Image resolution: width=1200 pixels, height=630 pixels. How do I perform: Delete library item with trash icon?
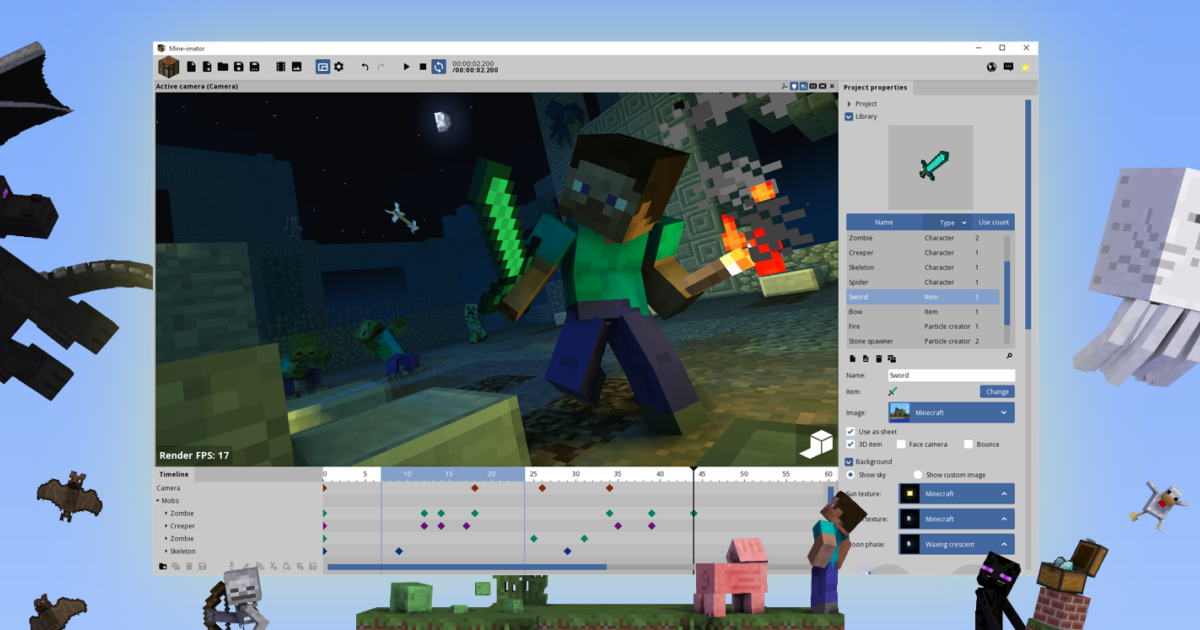click(x=879, y=358)
